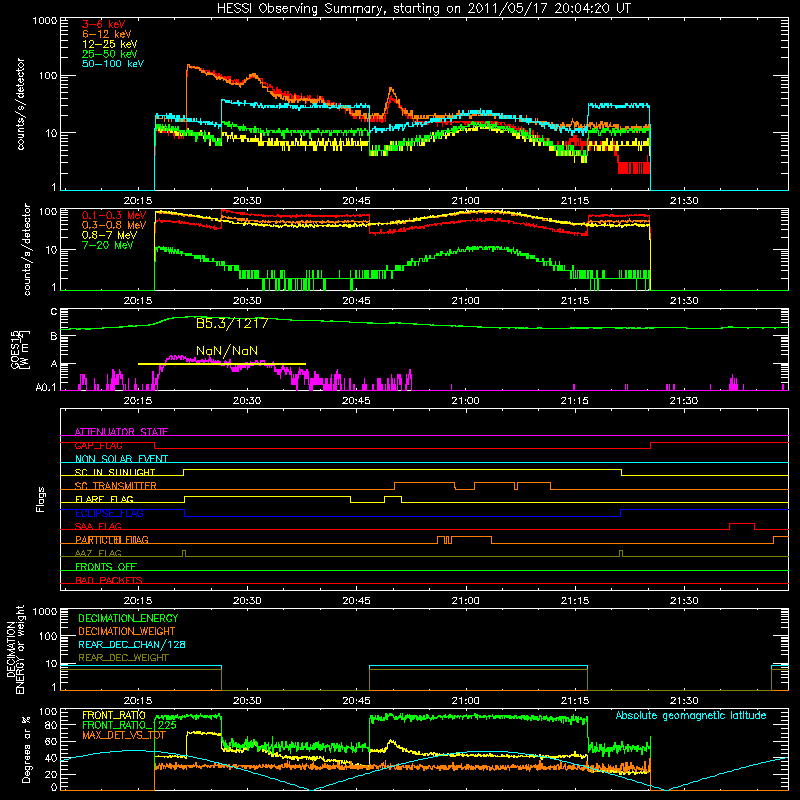The width and height of the screenshot is (800, 800).
Task: Click the yellow flare-interval bar in GOES panel
Action: click(x=222, y=364)
